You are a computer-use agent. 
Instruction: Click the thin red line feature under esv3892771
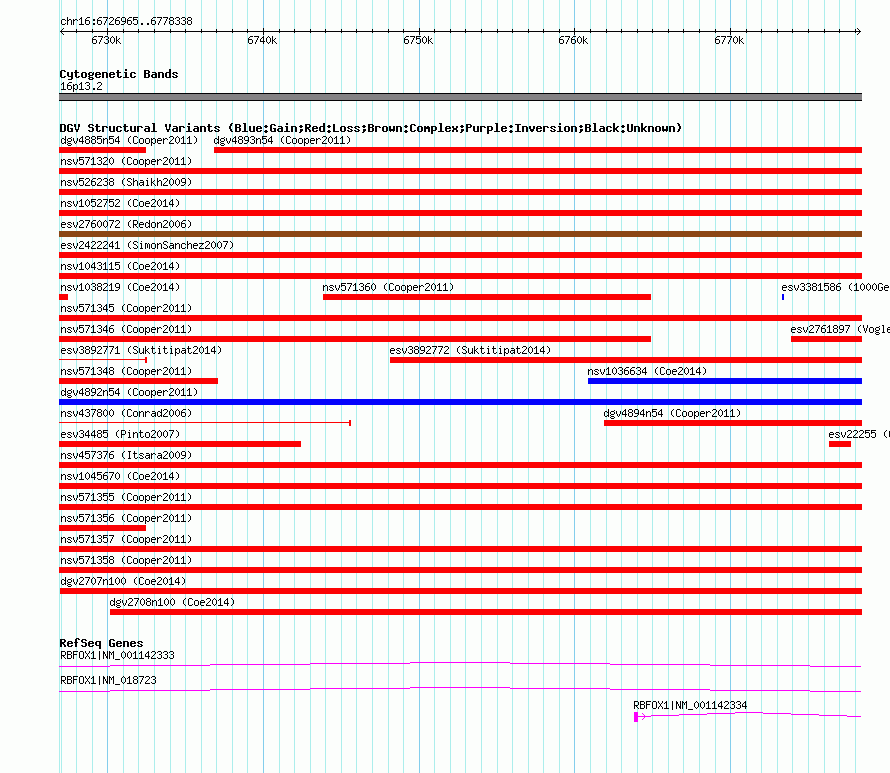[x=103, y=360]
